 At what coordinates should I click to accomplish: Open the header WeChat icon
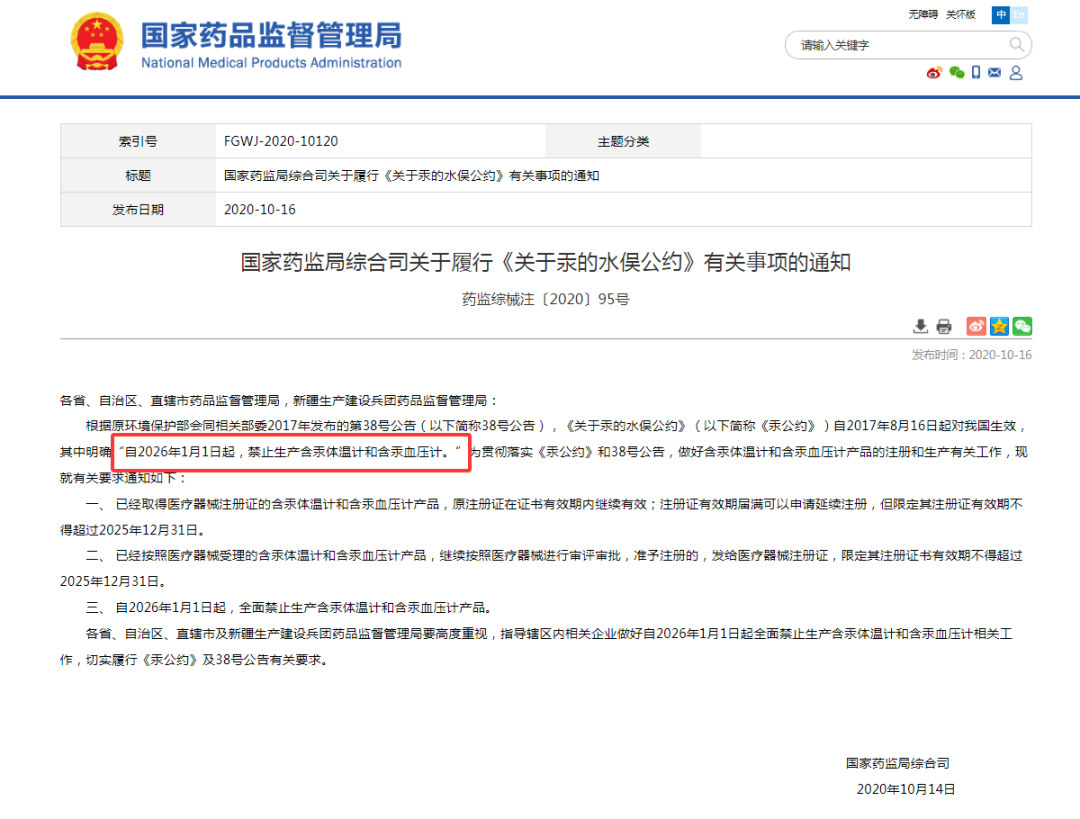coord(956,73)
